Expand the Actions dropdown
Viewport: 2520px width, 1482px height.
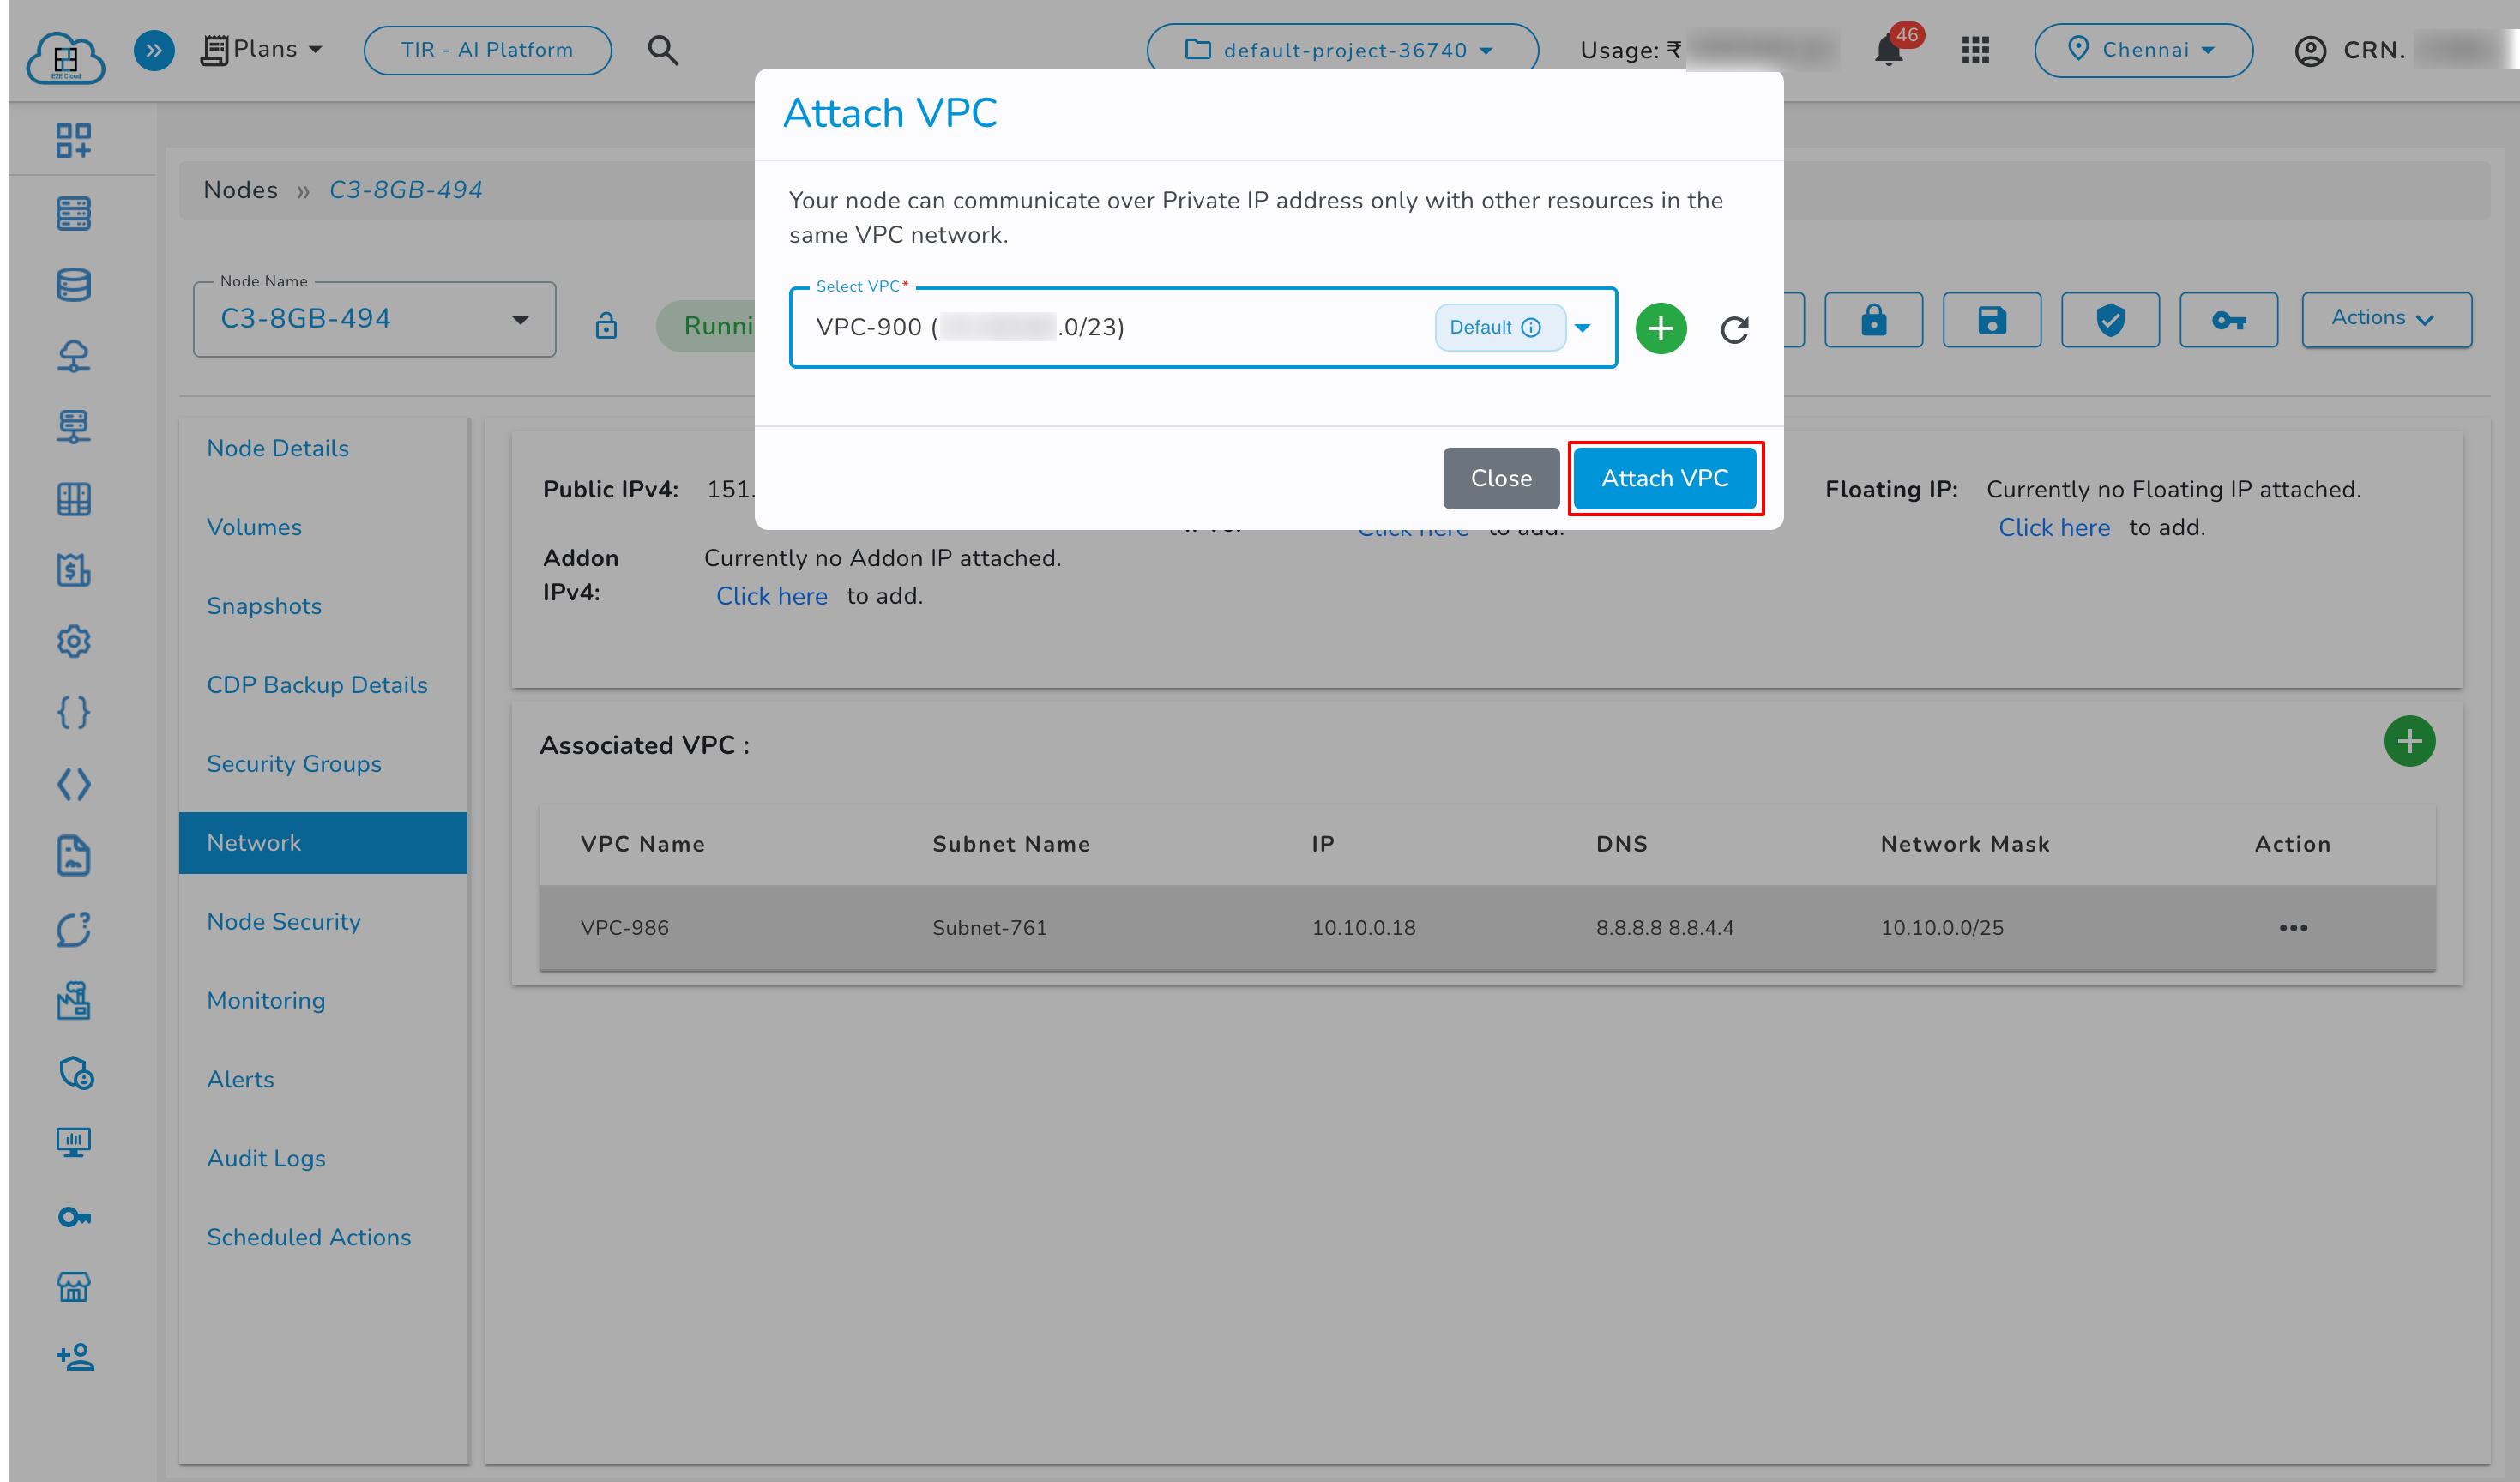2386,318
